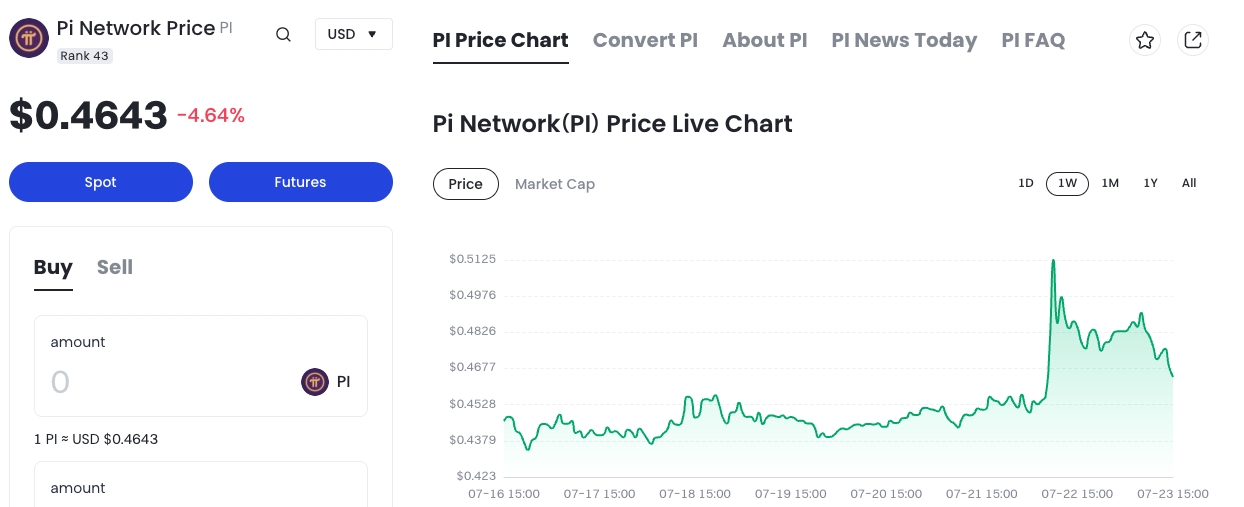Switch to the Convert PI tab
The width and height of the screenshot is (1244, 507).
pos(645,40)
